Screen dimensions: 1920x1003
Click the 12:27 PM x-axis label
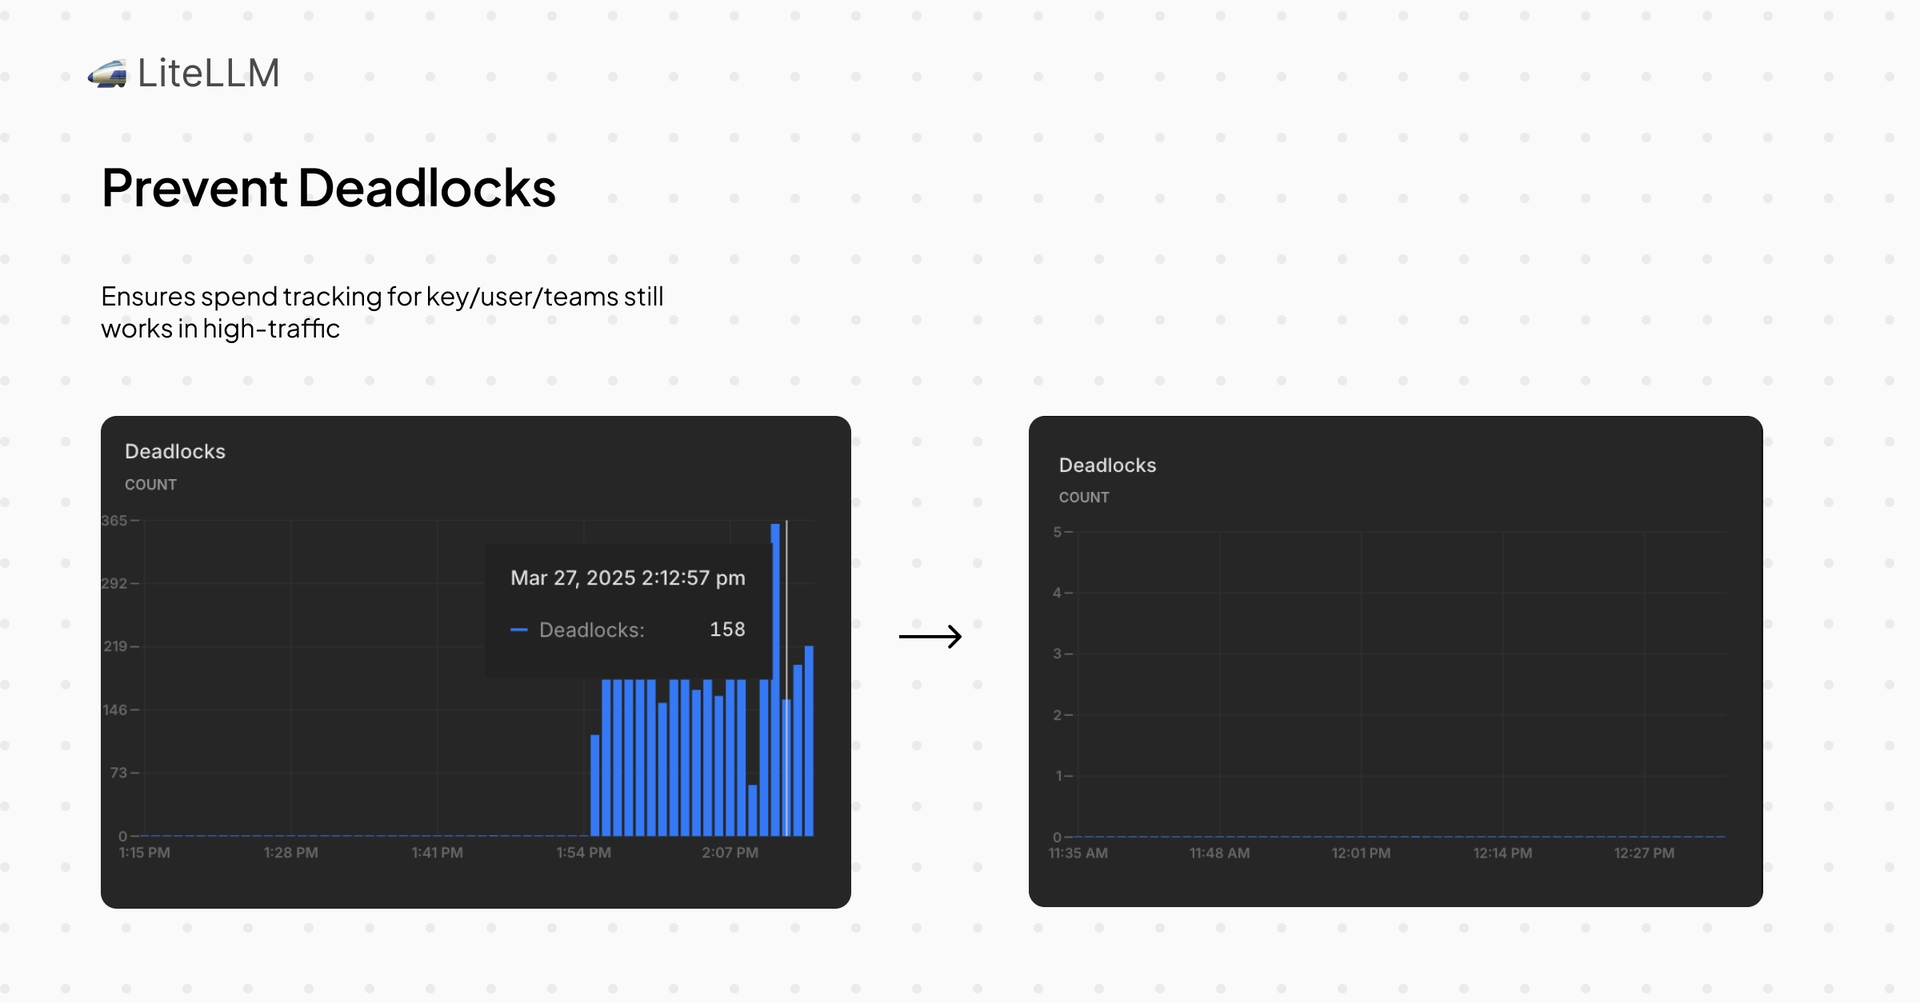point(1644,853)
